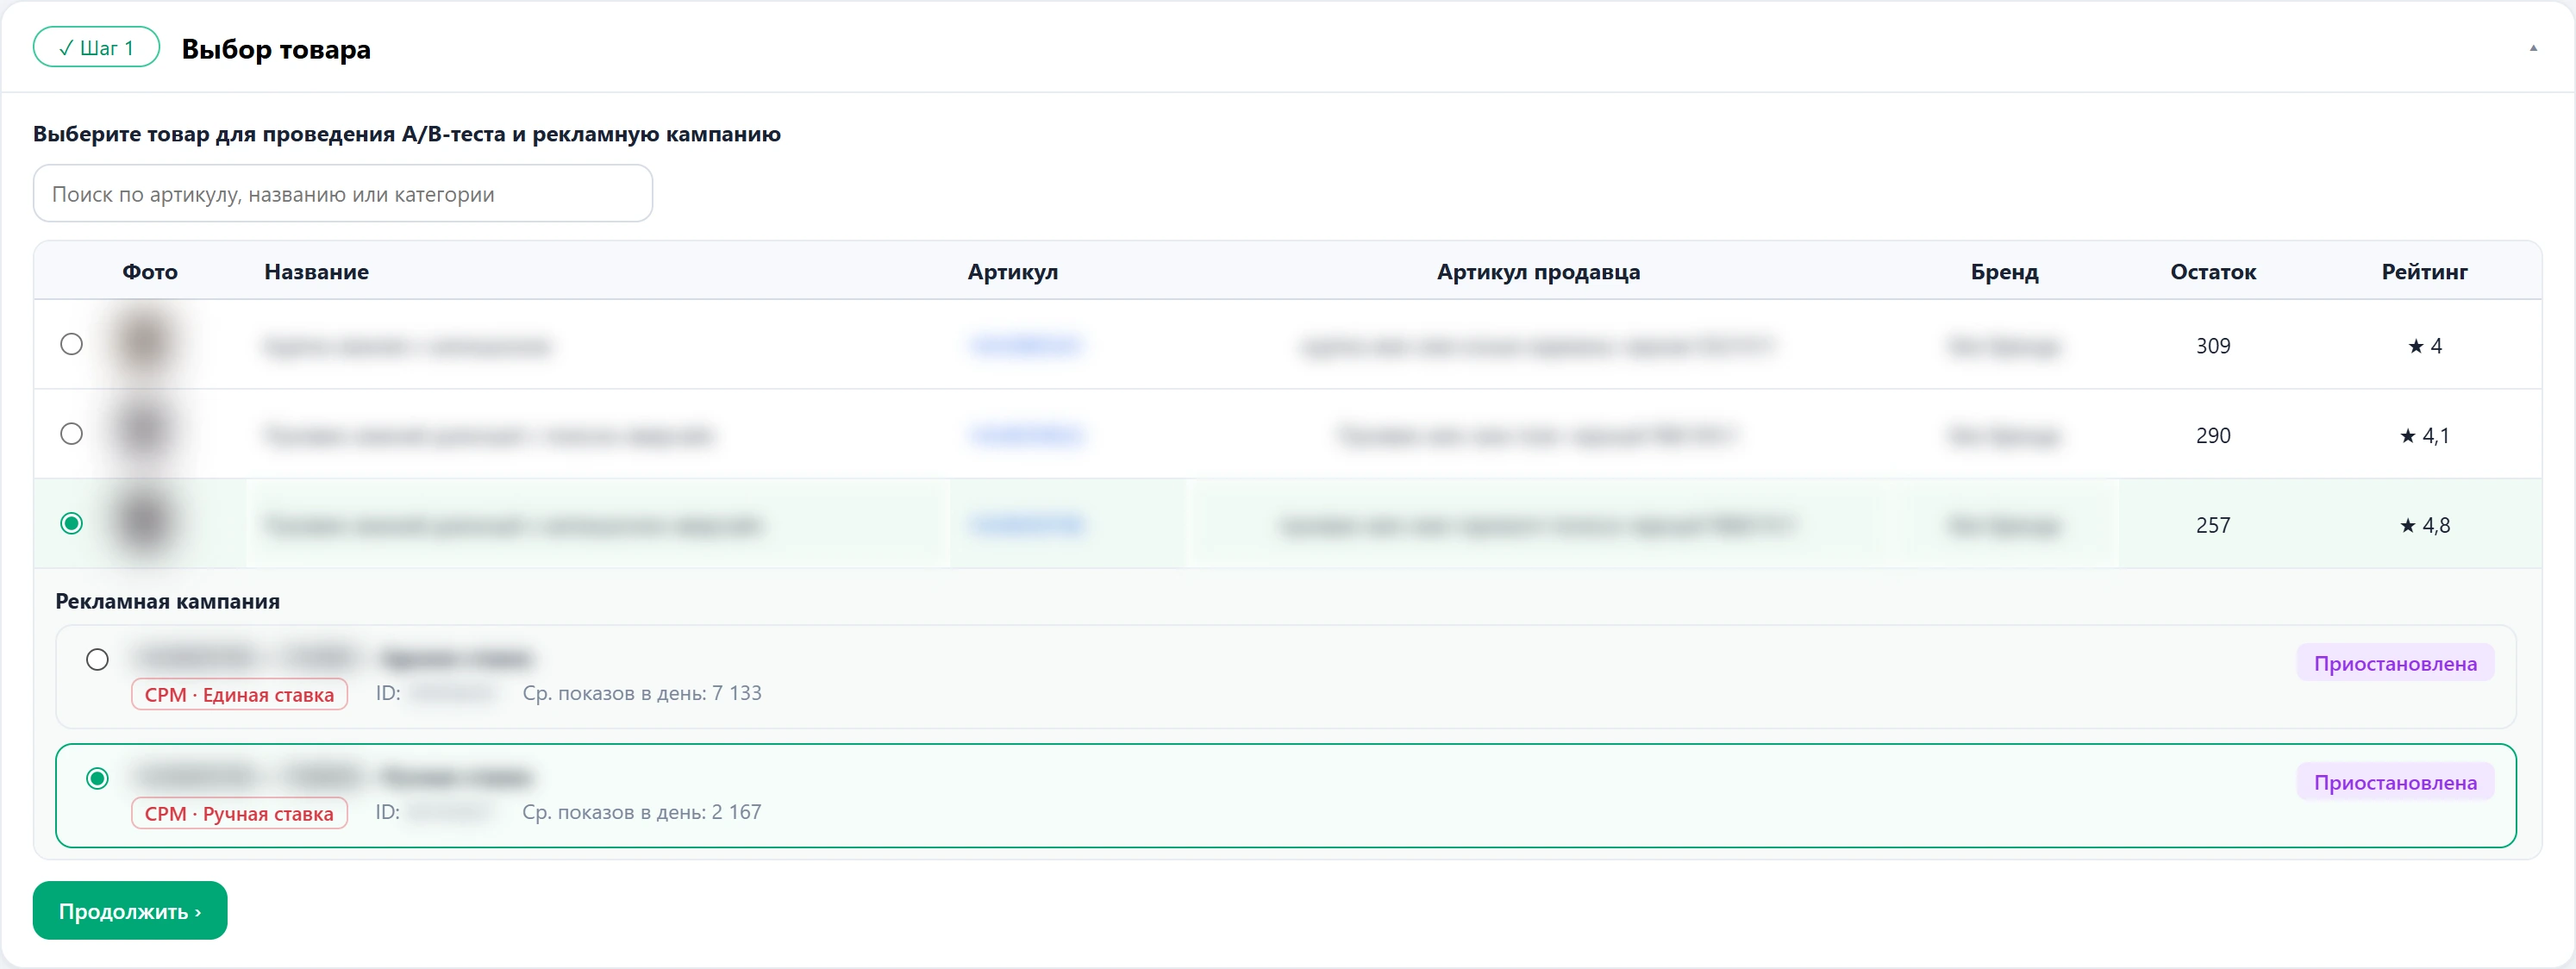2576x969 pixels.
Task: Click the rating ★ 4,1
Action: click(2424, 436)
